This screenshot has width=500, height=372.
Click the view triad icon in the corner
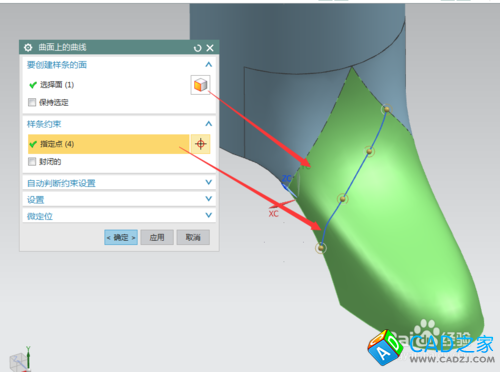pyautogui.click(x=21, y=359)
